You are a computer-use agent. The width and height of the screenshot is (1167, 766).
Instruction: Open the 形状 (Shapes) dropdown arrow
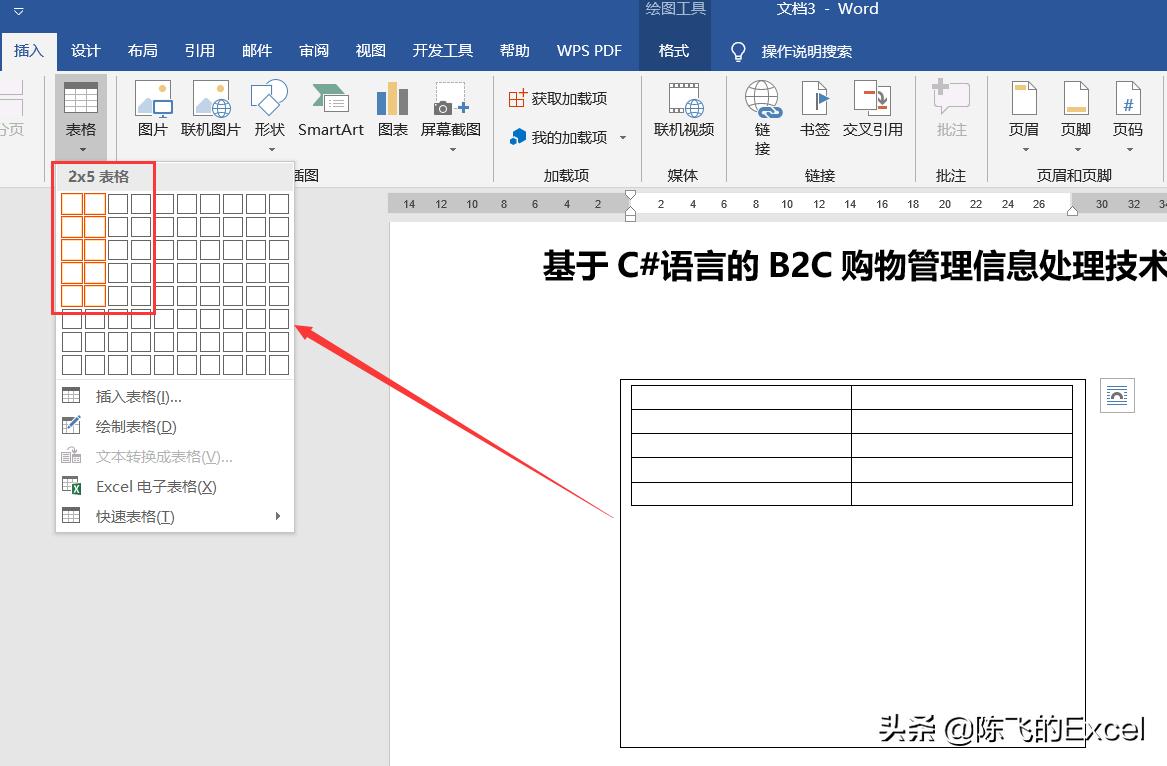tap(269, 148)
